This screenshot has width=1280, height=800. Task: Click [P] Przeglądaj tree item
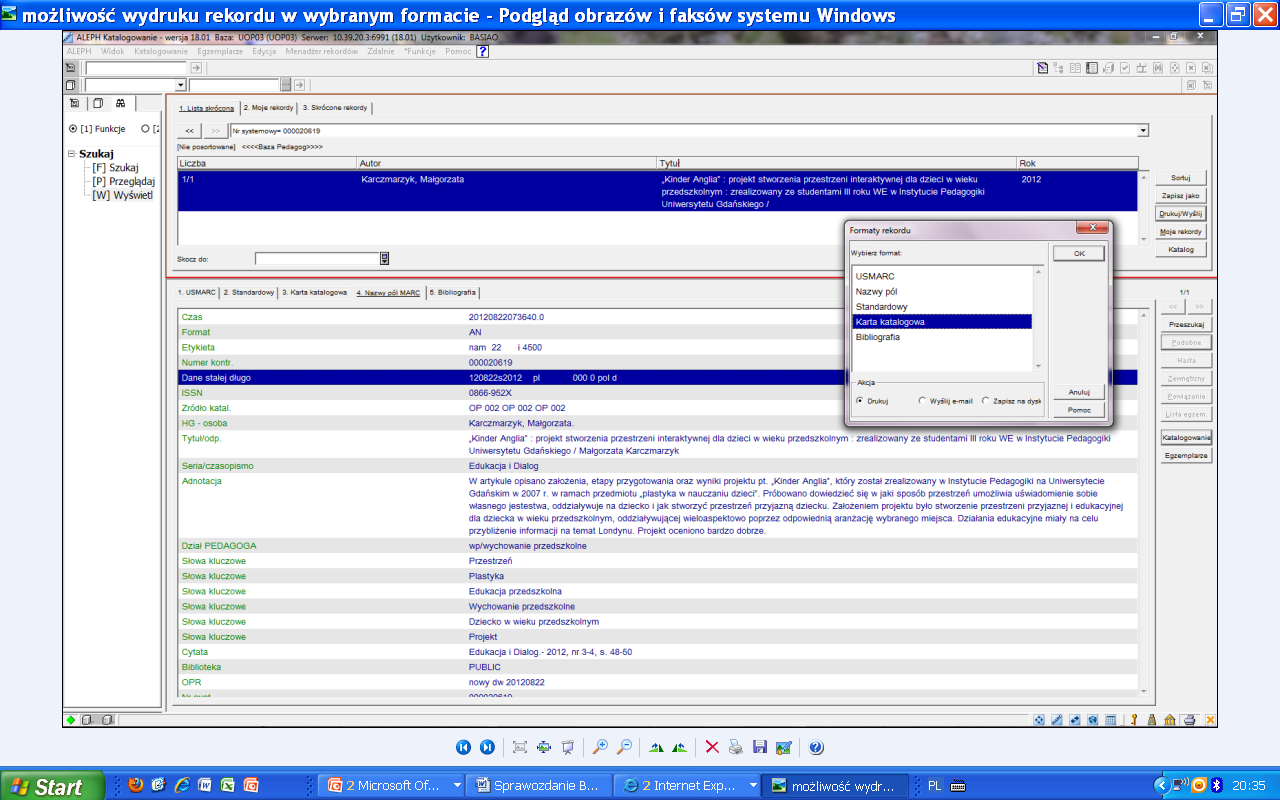123,181
